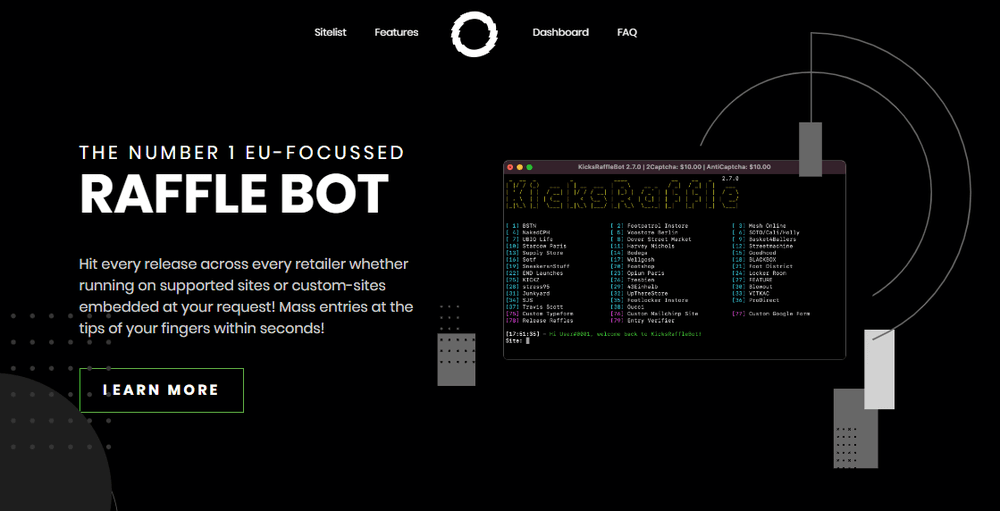Viewport: 1000px width, 511px height.
Task: Select the Mesh Online entry in terminal
Action: (x=766, y=225)
